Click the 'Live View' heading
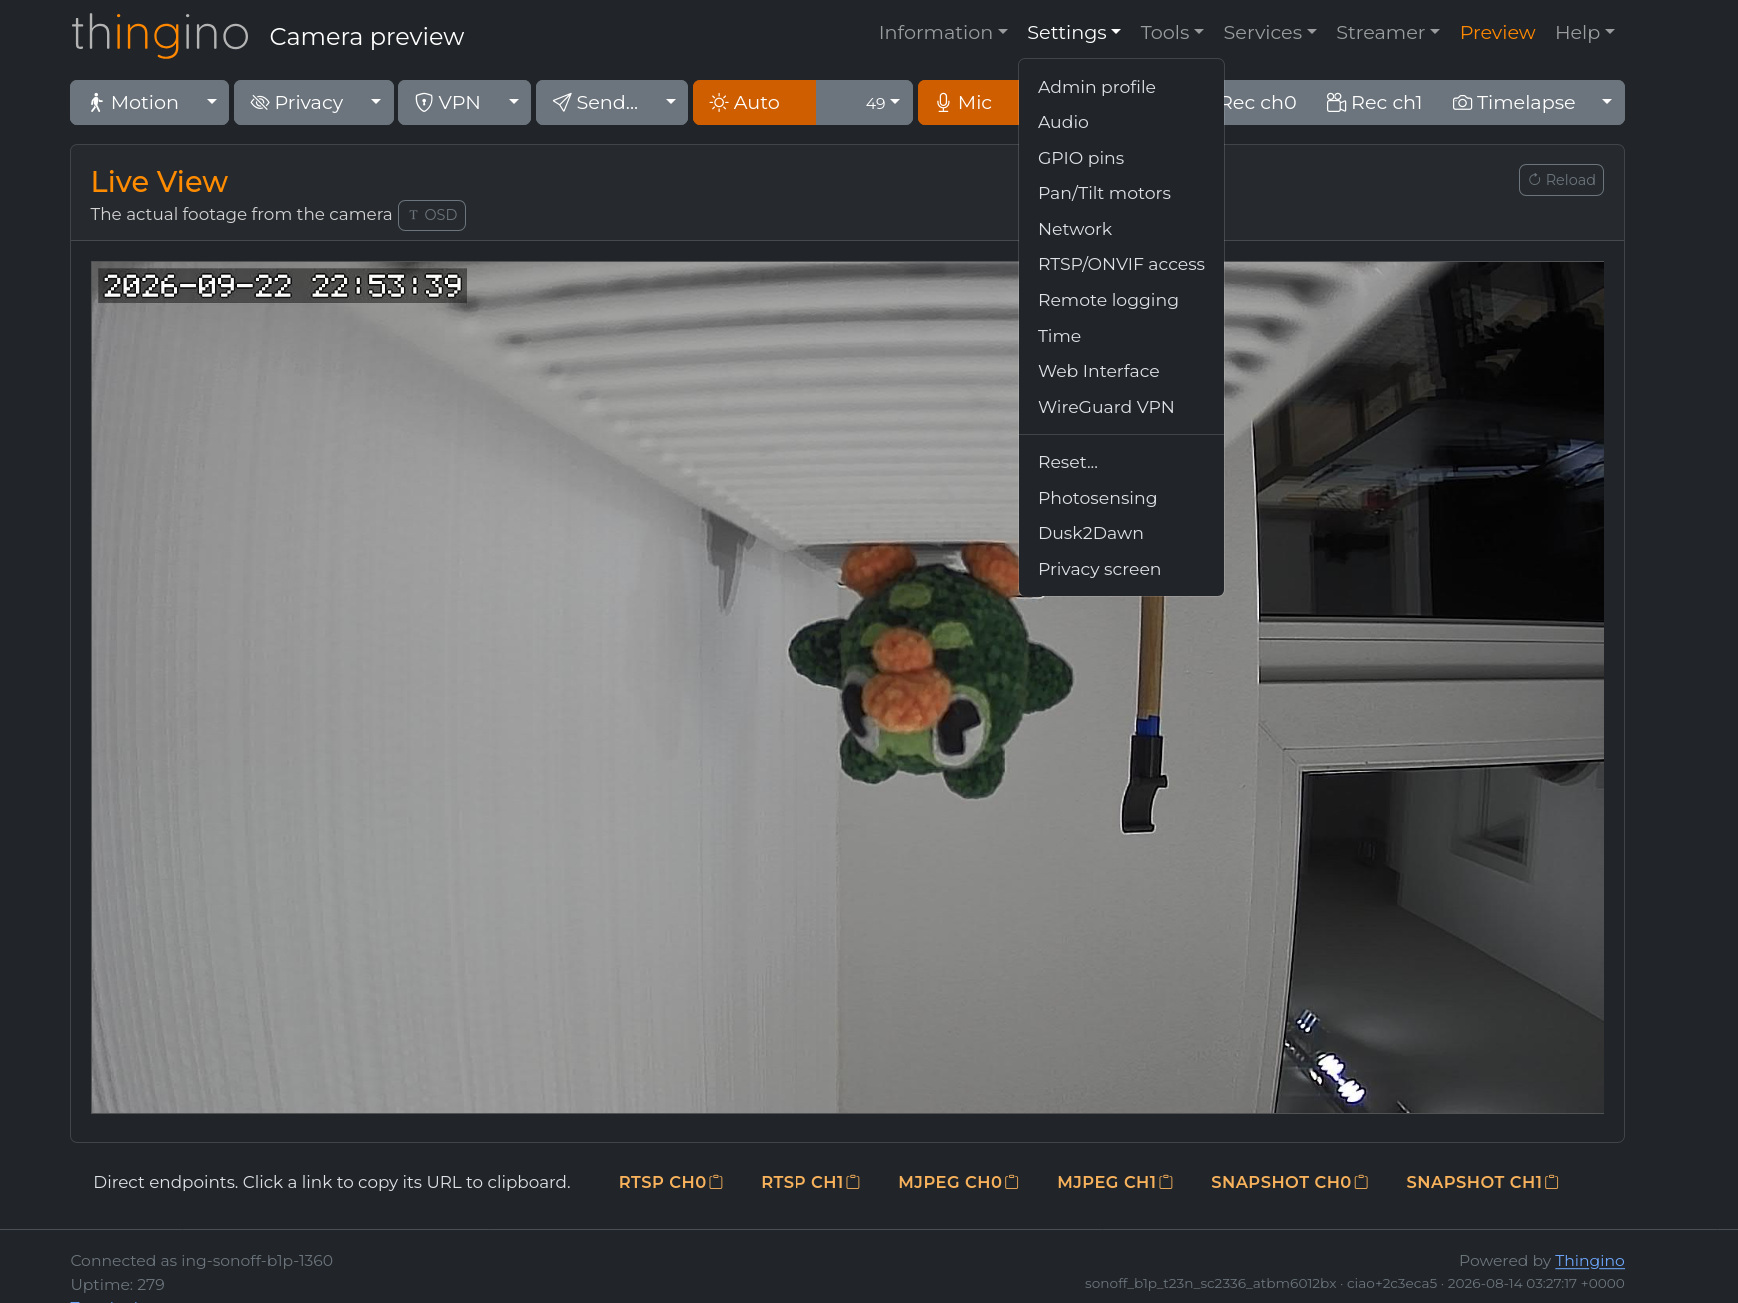The image size is (1738, 1303). [x=160, y=181]
